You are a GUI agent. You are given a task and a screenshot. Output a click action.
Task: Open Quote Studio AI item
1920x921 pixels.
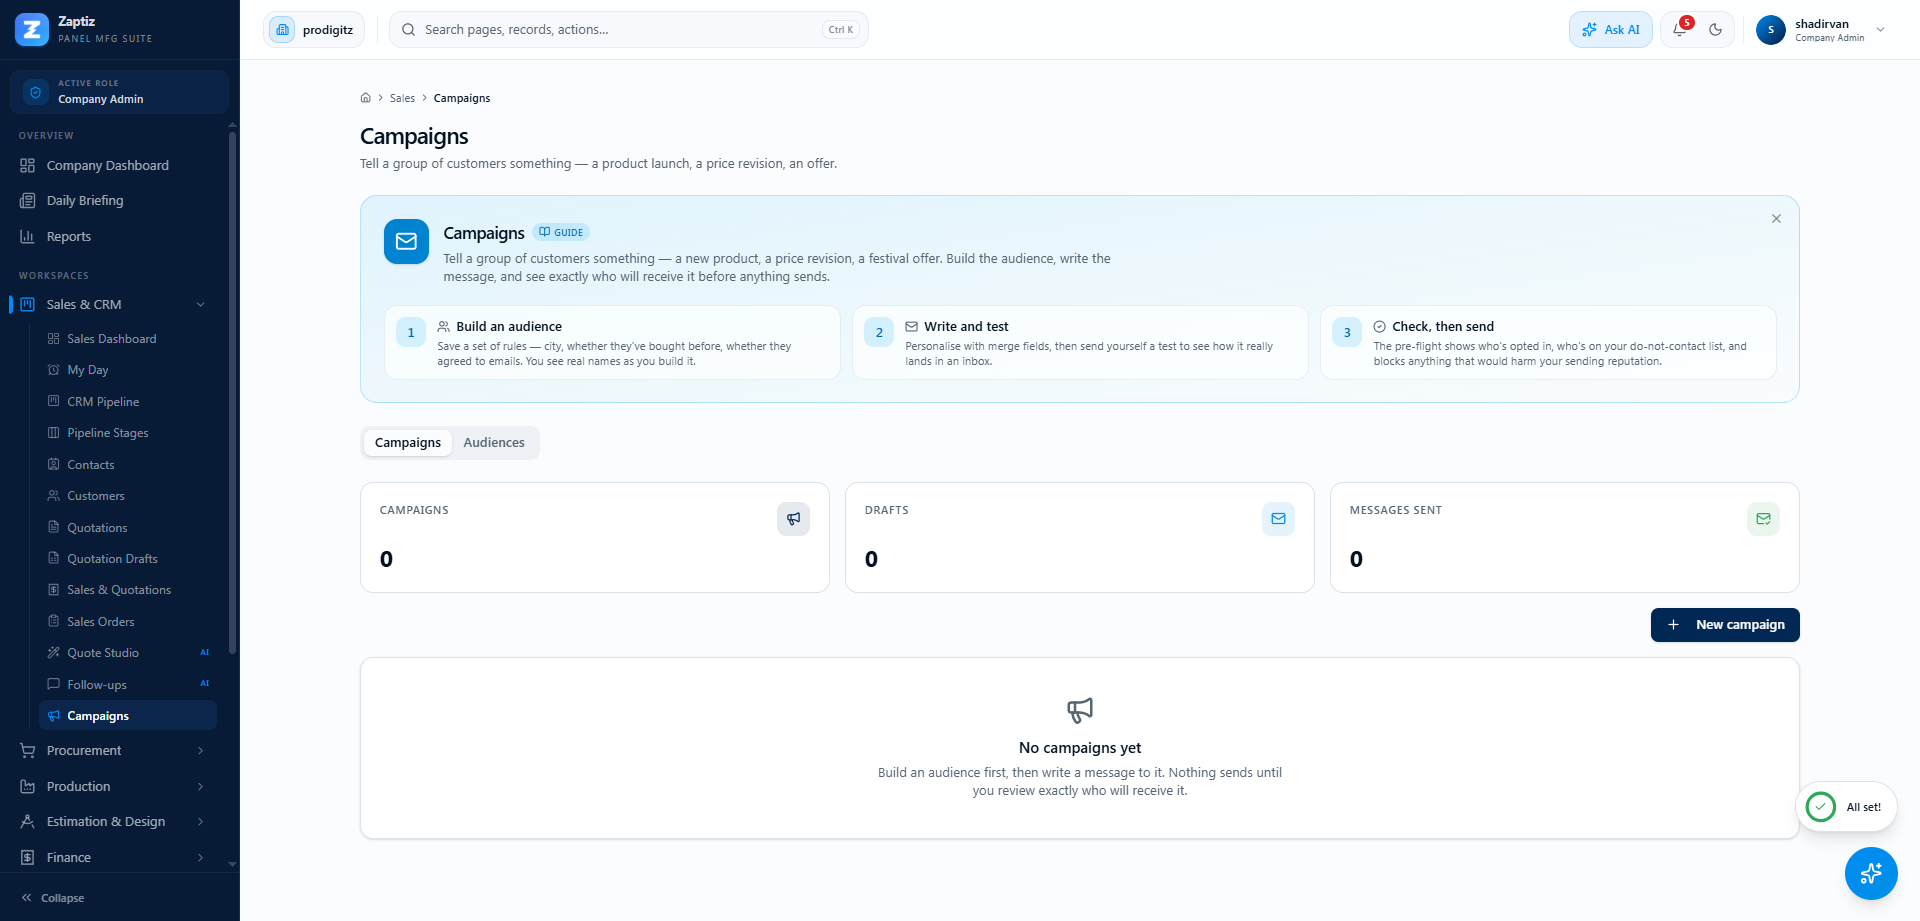pos(128,653)
